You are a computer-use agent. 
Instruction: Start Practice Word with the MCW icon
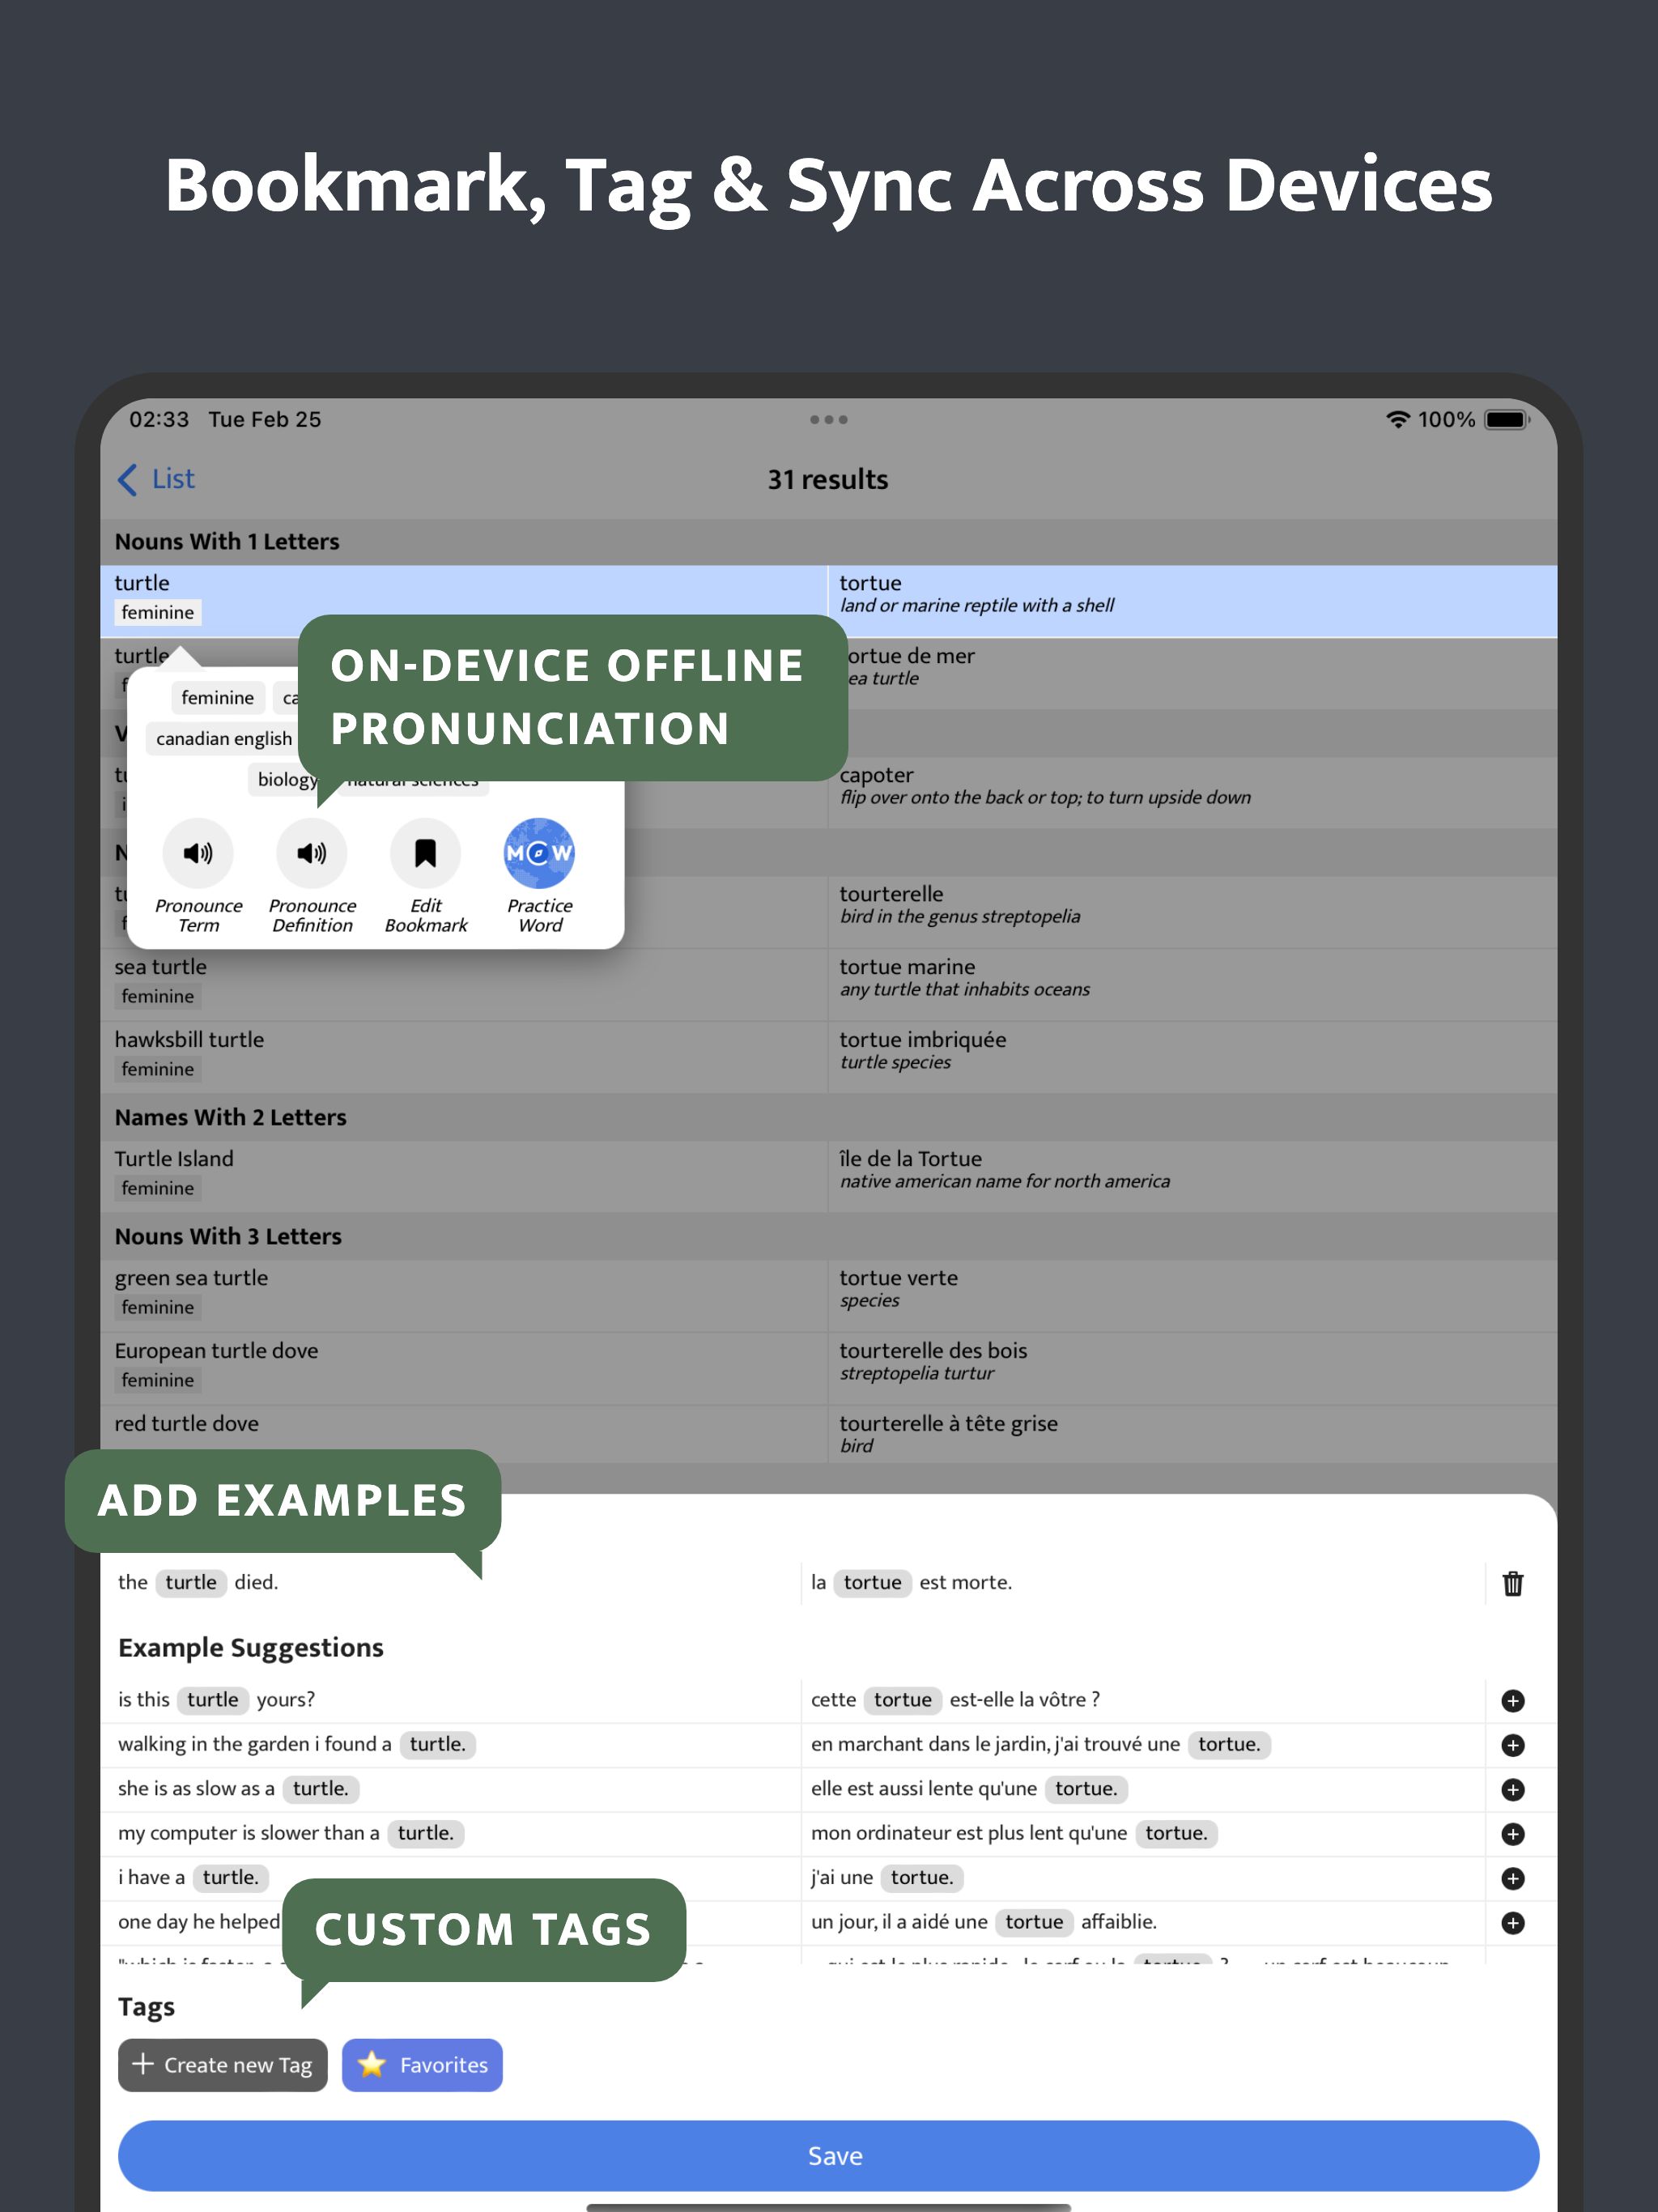(539, 853)
